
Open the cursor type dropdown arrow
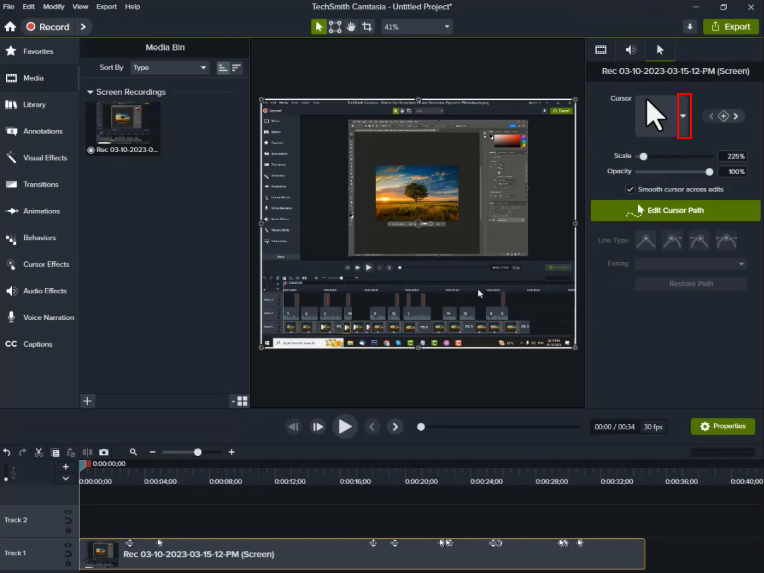(x=684, y=116)
